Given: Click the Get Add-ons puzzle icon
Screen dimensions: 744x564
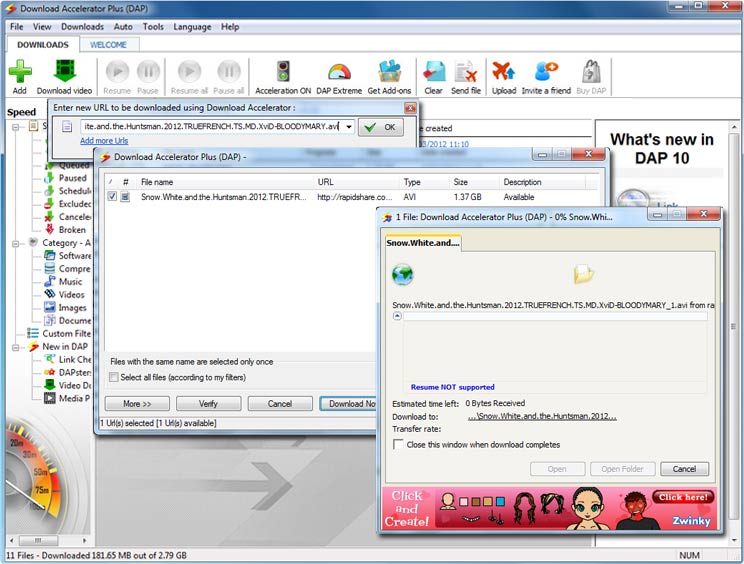Looking at the screenshot, I should coord(390,72).
